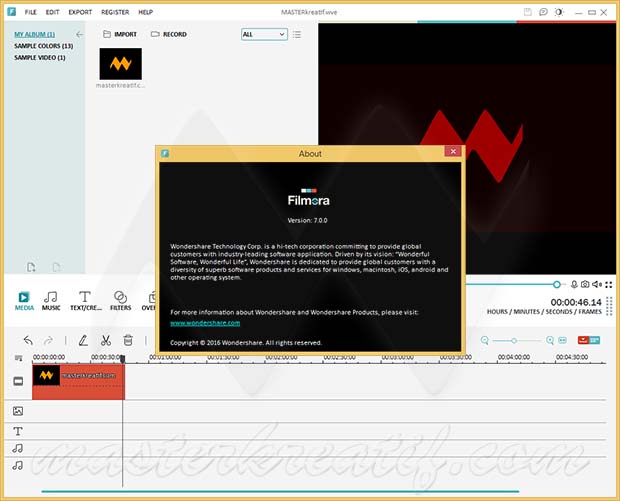
Task: Click the zoom to fit timeline icon
Action: pyautogui.click(x=563, y=340)
